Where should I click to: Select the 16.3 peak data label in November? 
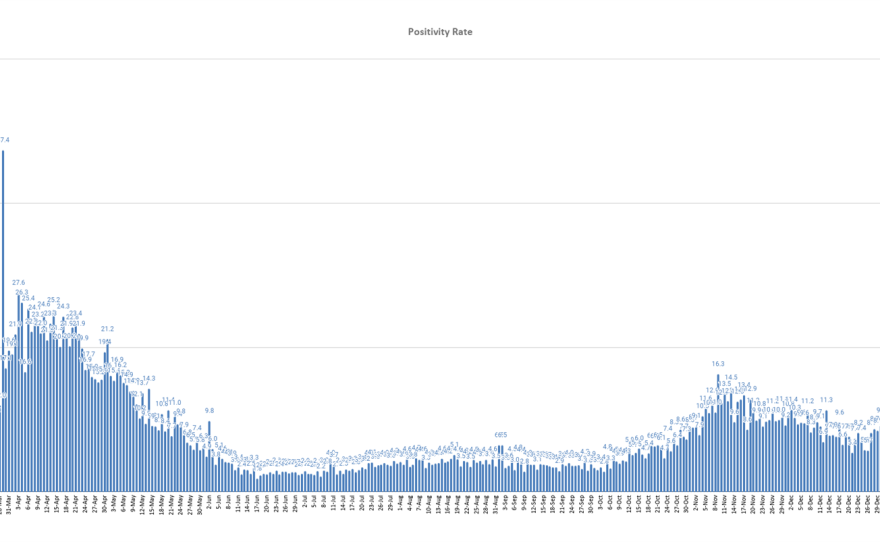pos(718,364)
